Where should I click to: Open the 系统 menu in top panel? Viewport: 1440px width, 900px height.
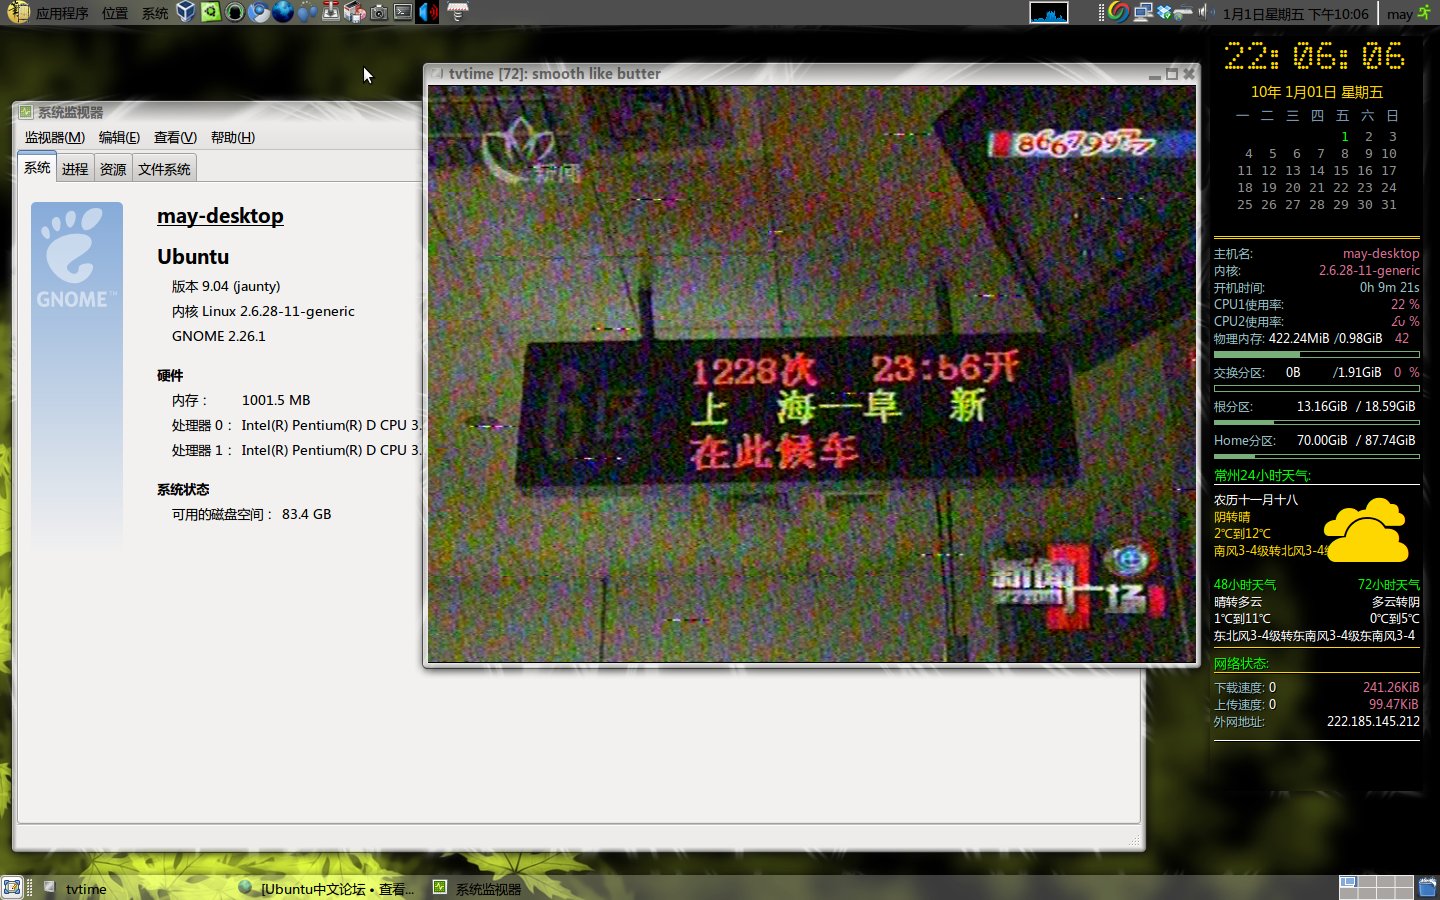click(x=155, y=13)
